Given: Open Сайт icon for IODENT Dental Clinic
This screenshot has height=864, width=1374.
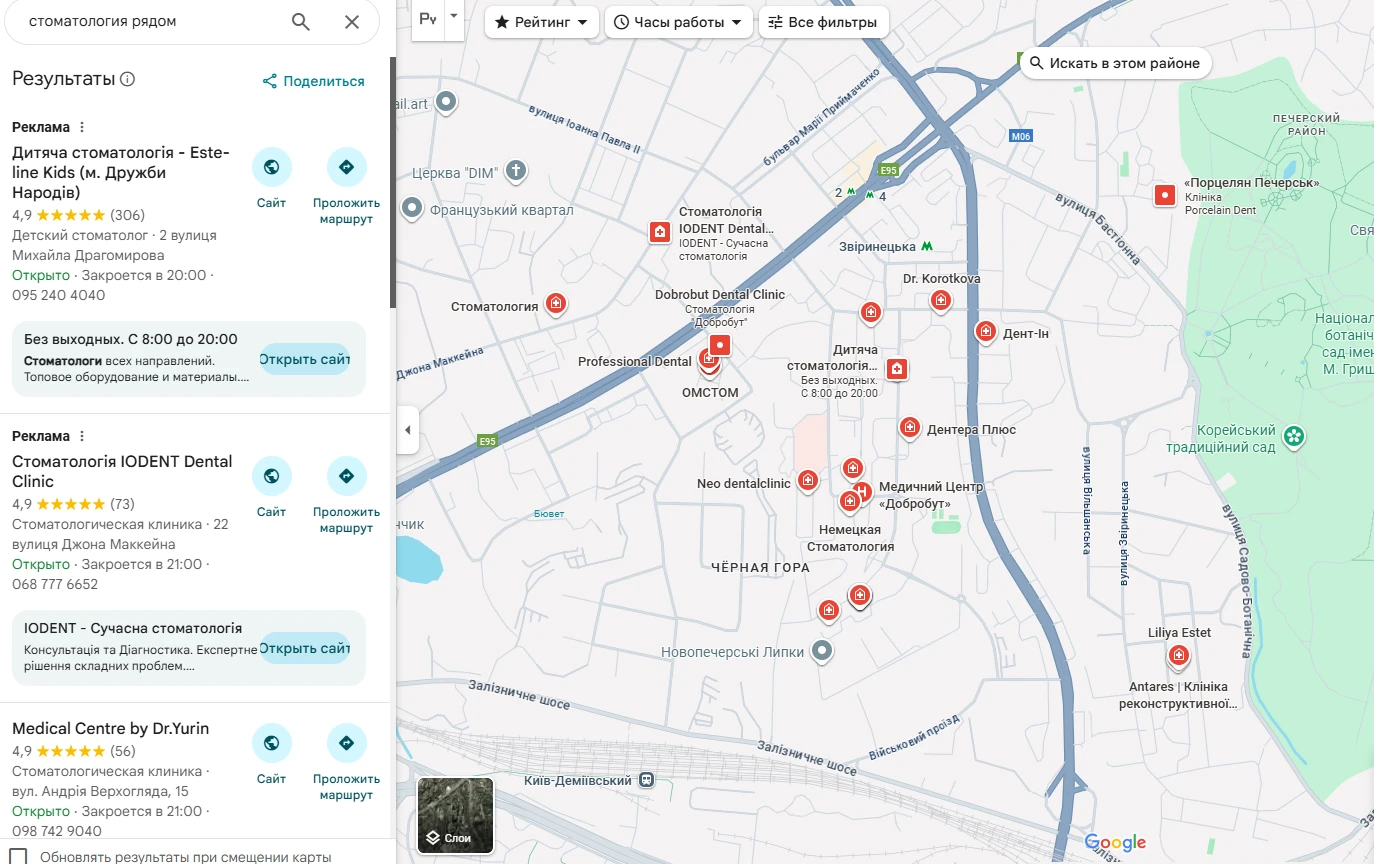Looking at the screenshot, I should (x=271, y=476).
